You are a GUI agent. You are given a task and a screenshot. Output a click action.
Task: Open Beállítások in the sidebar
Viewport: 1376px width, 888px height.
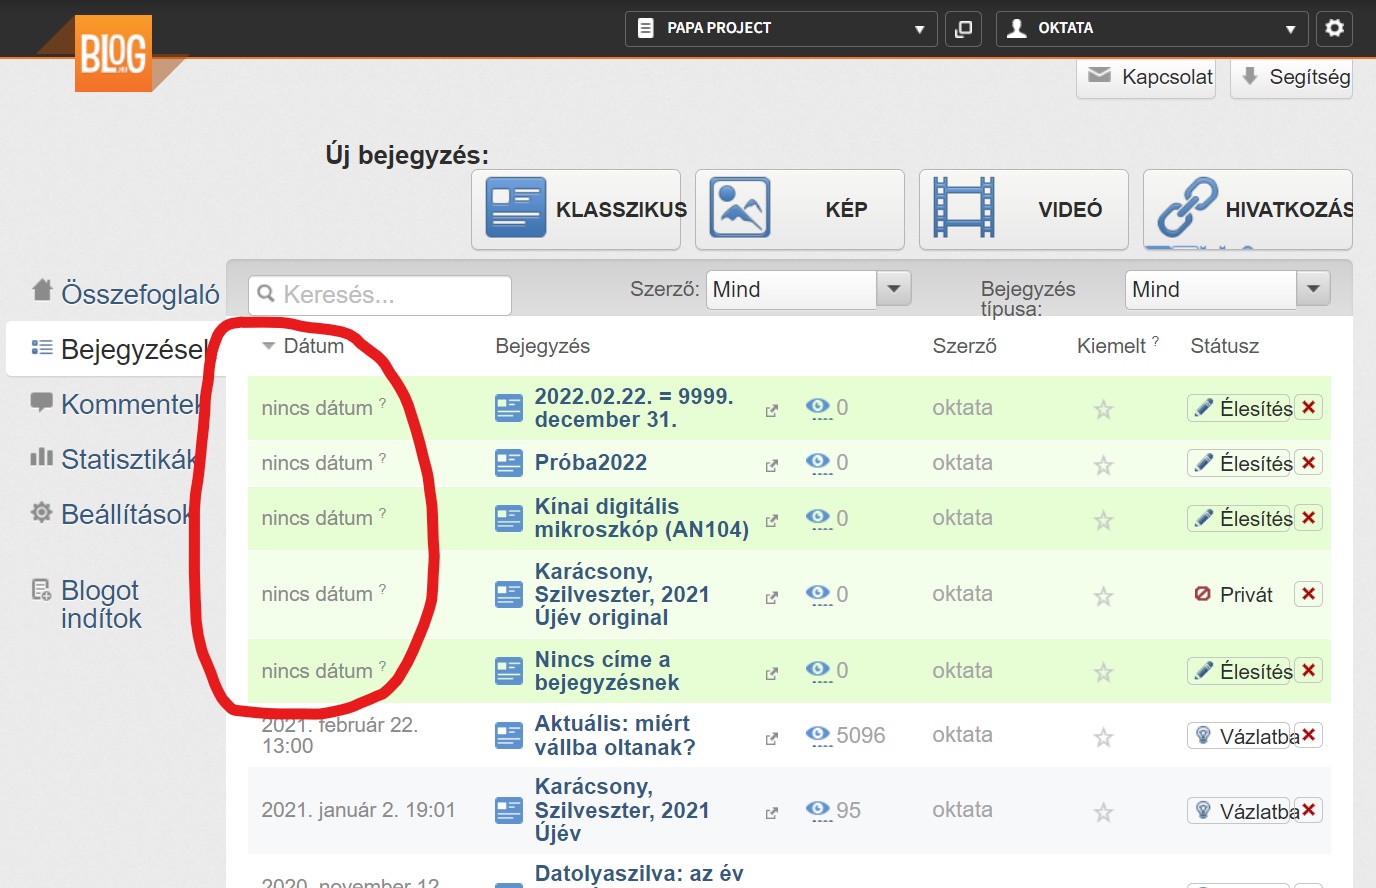110,514
